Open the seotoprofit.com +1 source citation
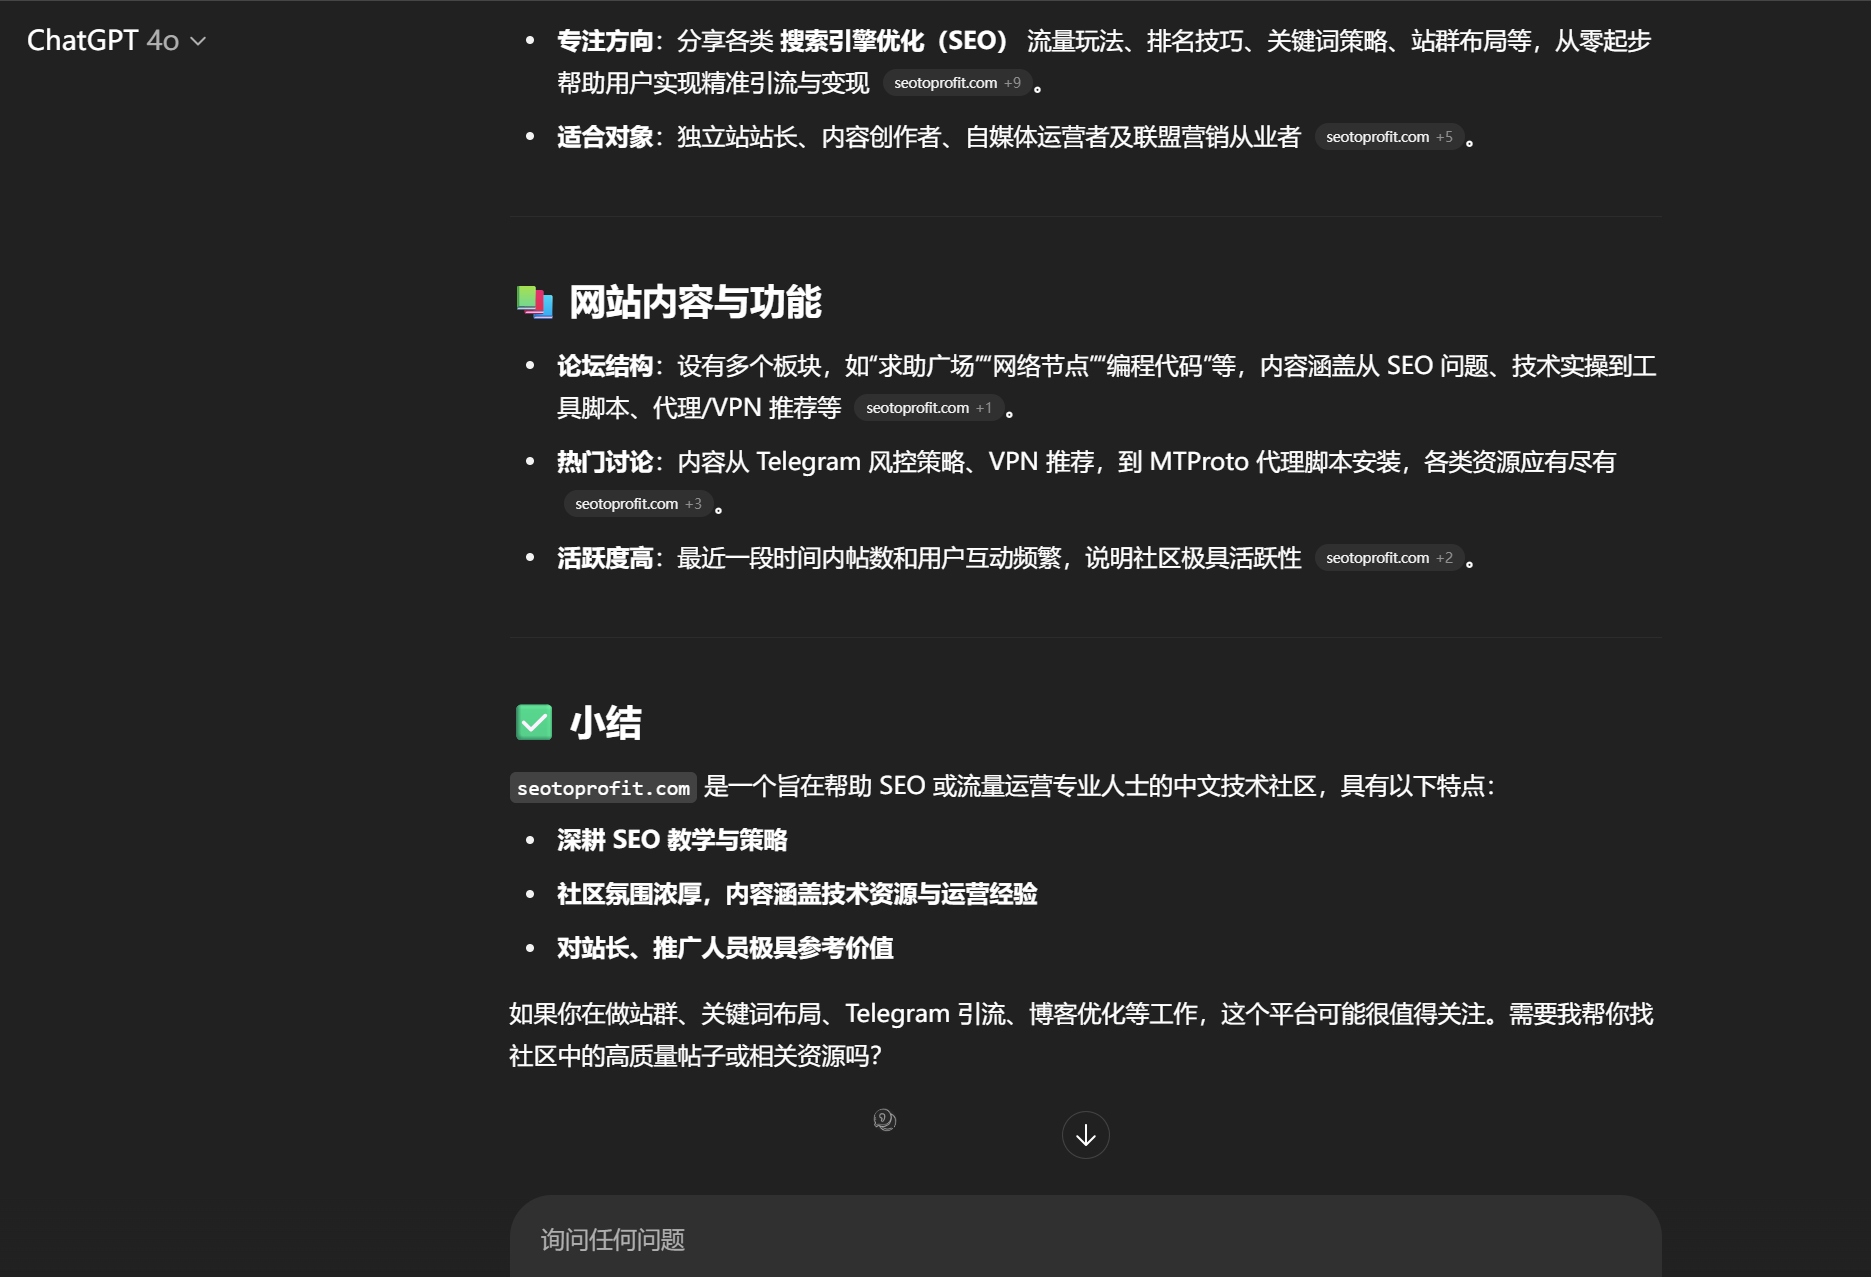Screen dimensions: 1871x1277 [x=928, y=408]
